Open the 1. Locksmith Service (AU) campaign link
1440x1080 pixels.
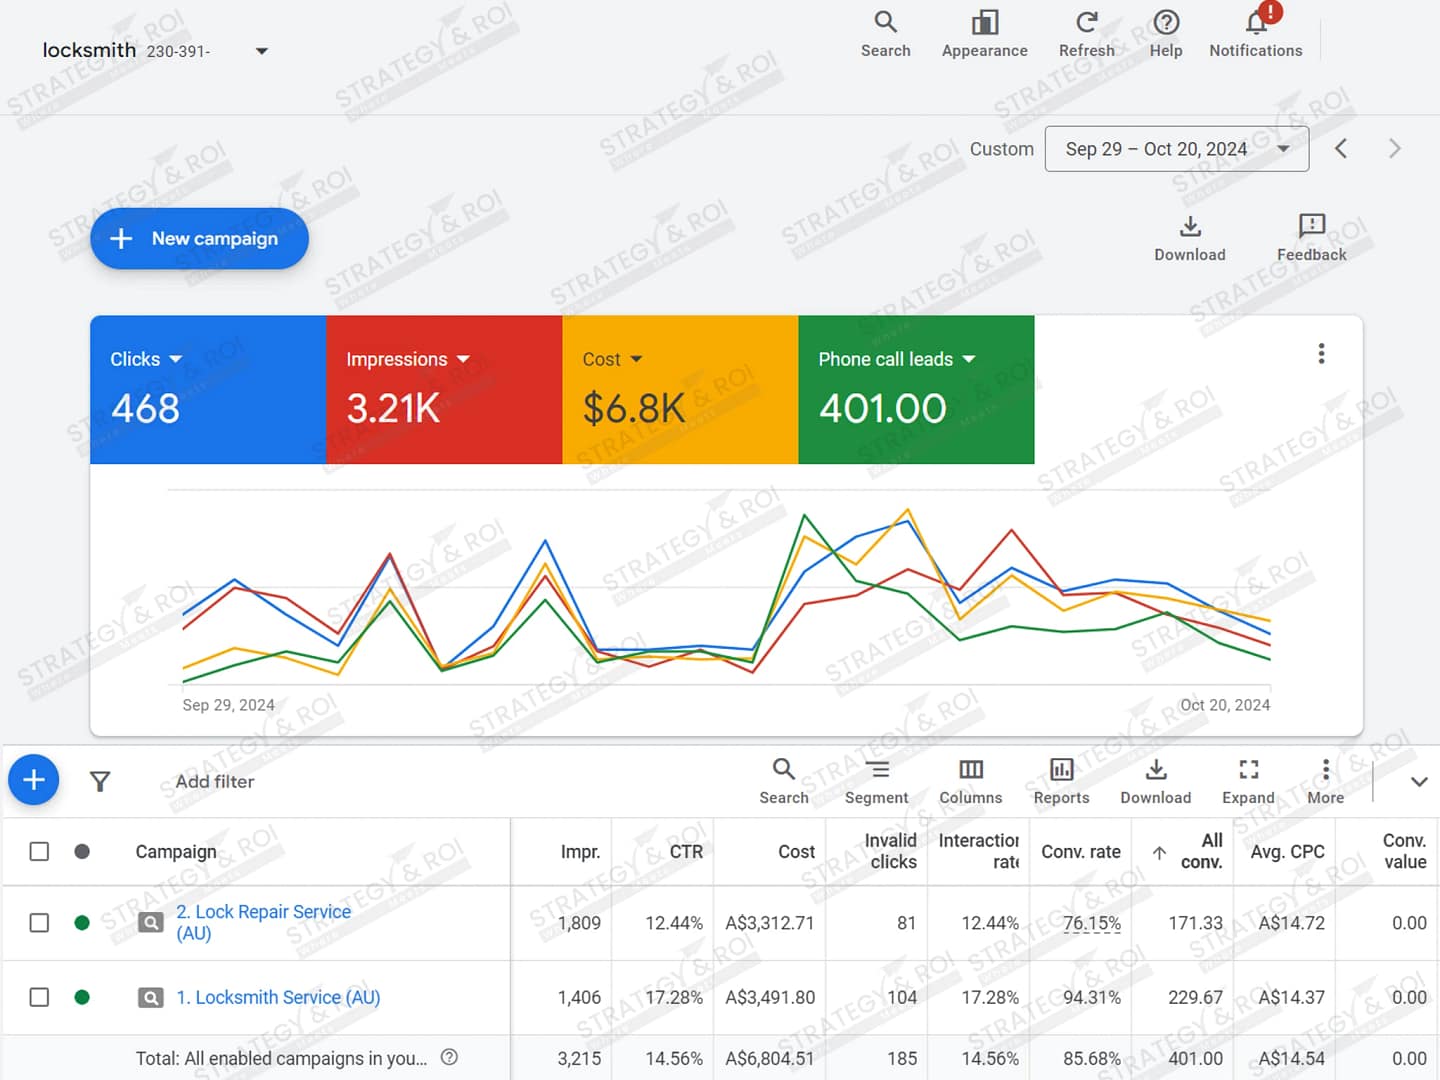click(x=278, y=997)
